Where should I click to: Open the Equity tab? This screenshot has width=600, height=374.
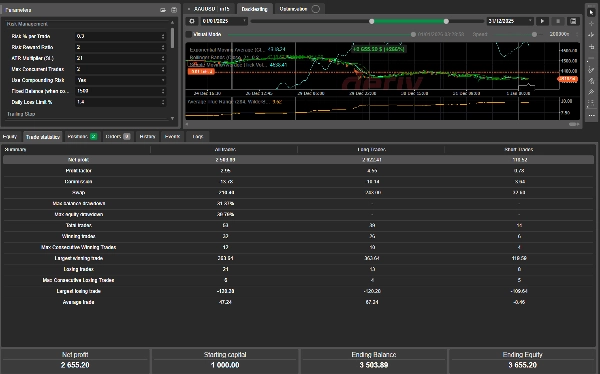[10, 137]
